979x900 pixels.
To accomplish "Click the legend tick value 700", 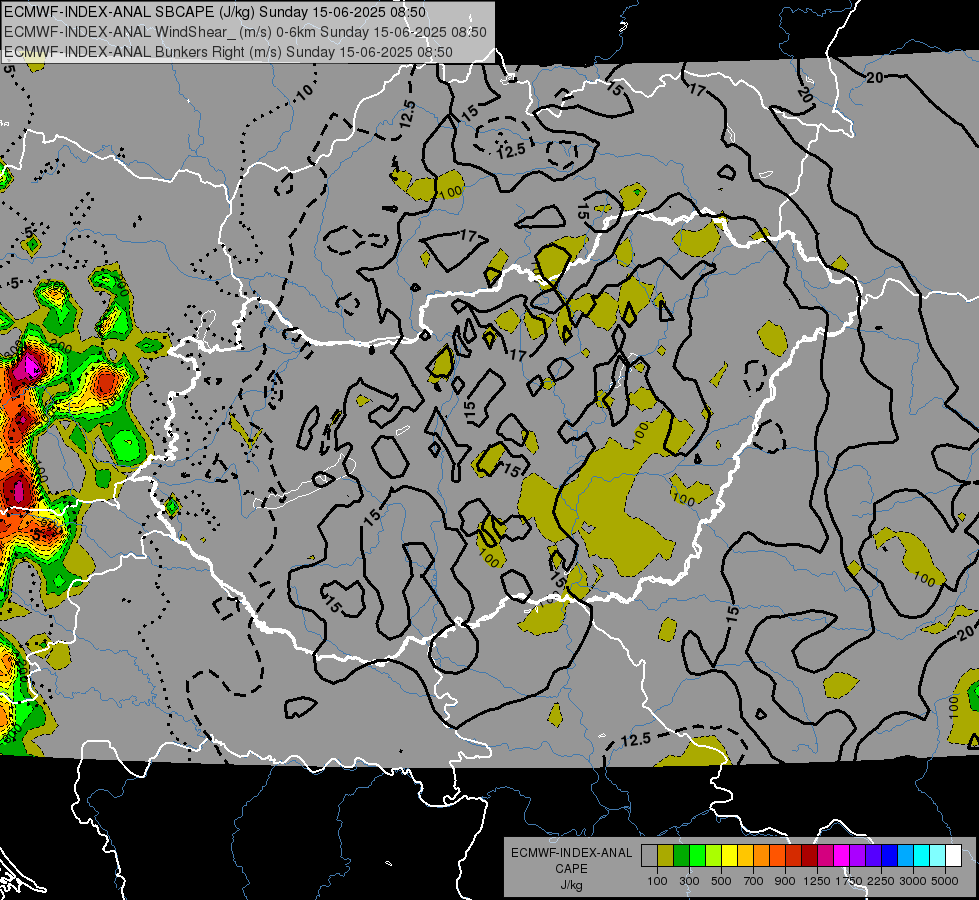I will point(754,881).
